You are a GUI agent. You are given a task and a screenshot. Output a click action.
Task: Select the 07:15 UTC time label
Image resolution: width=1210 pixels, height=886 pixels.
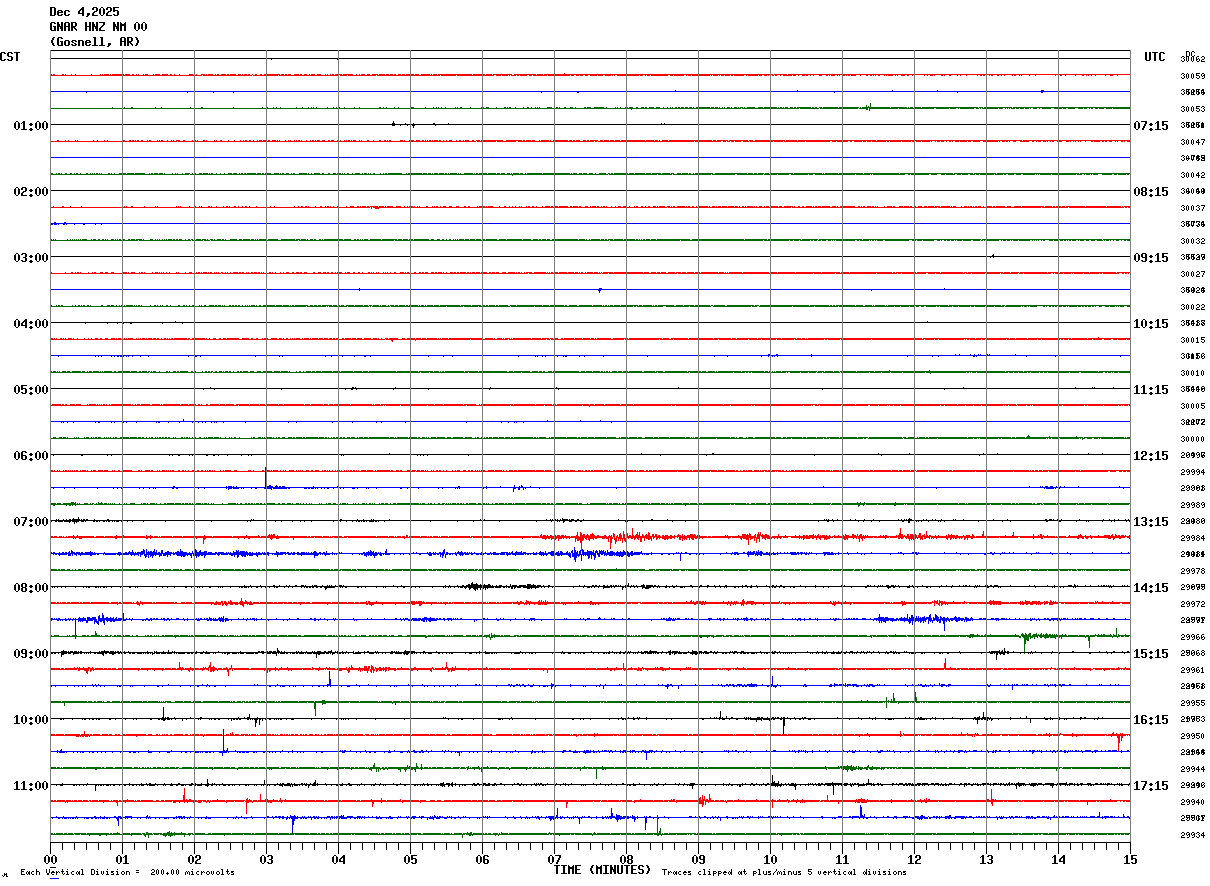pos(1151,126)
